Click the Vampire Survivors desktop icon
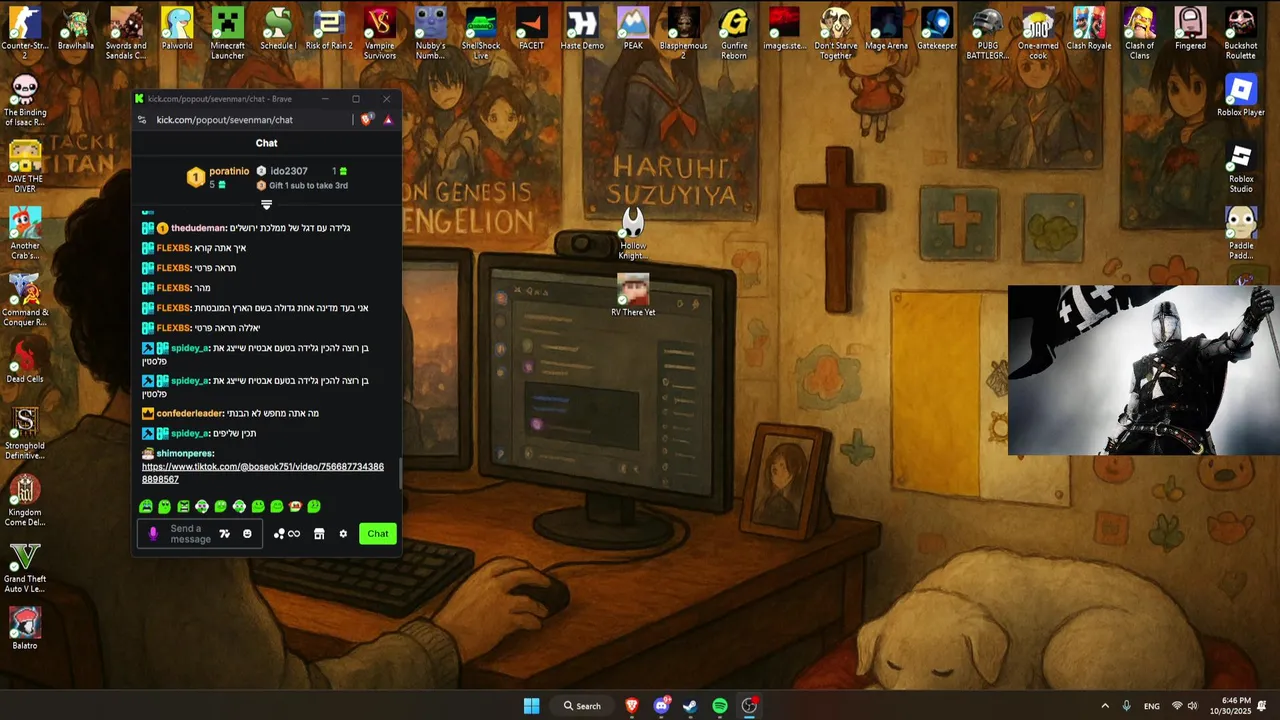The width and height of the screenshot is (1280, 720). coord(379,32)
